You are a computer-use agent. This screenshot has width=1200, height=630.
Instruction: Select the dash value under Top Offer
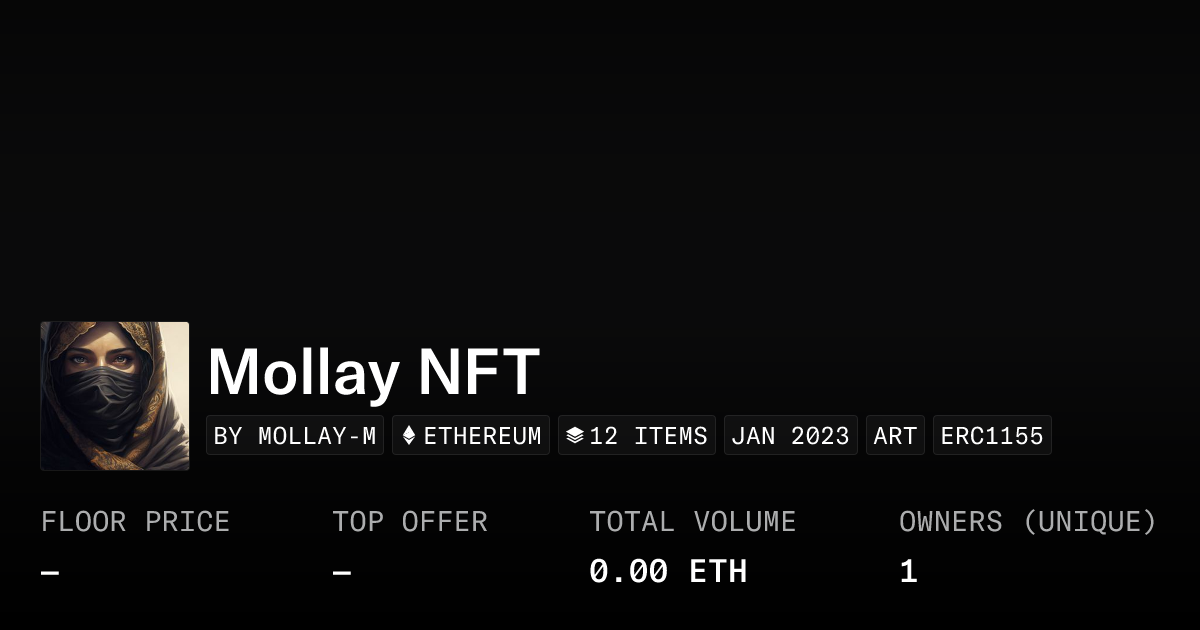[x=342, y=572]
